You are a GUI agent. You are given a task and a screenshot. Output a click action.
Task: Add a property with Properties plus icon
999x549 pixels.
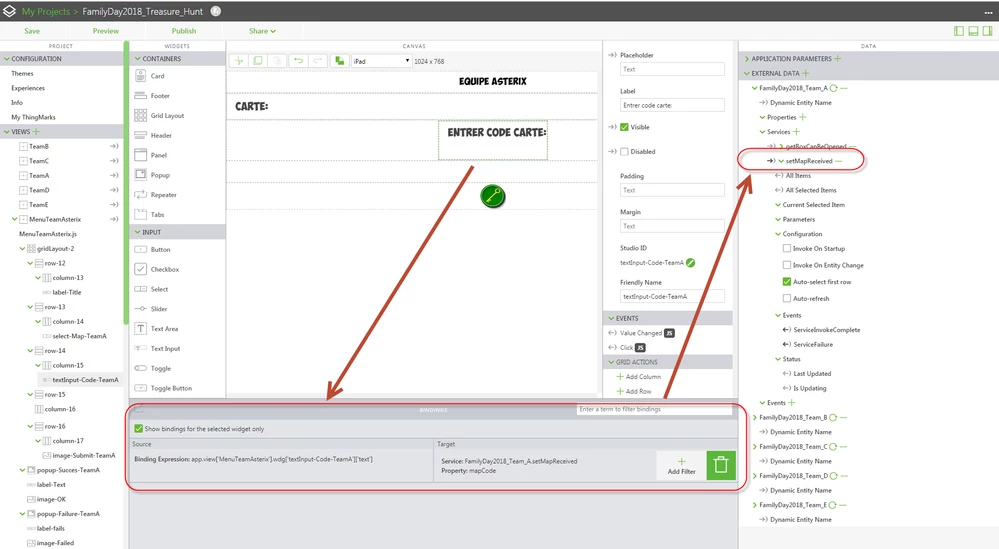point(803,117)
